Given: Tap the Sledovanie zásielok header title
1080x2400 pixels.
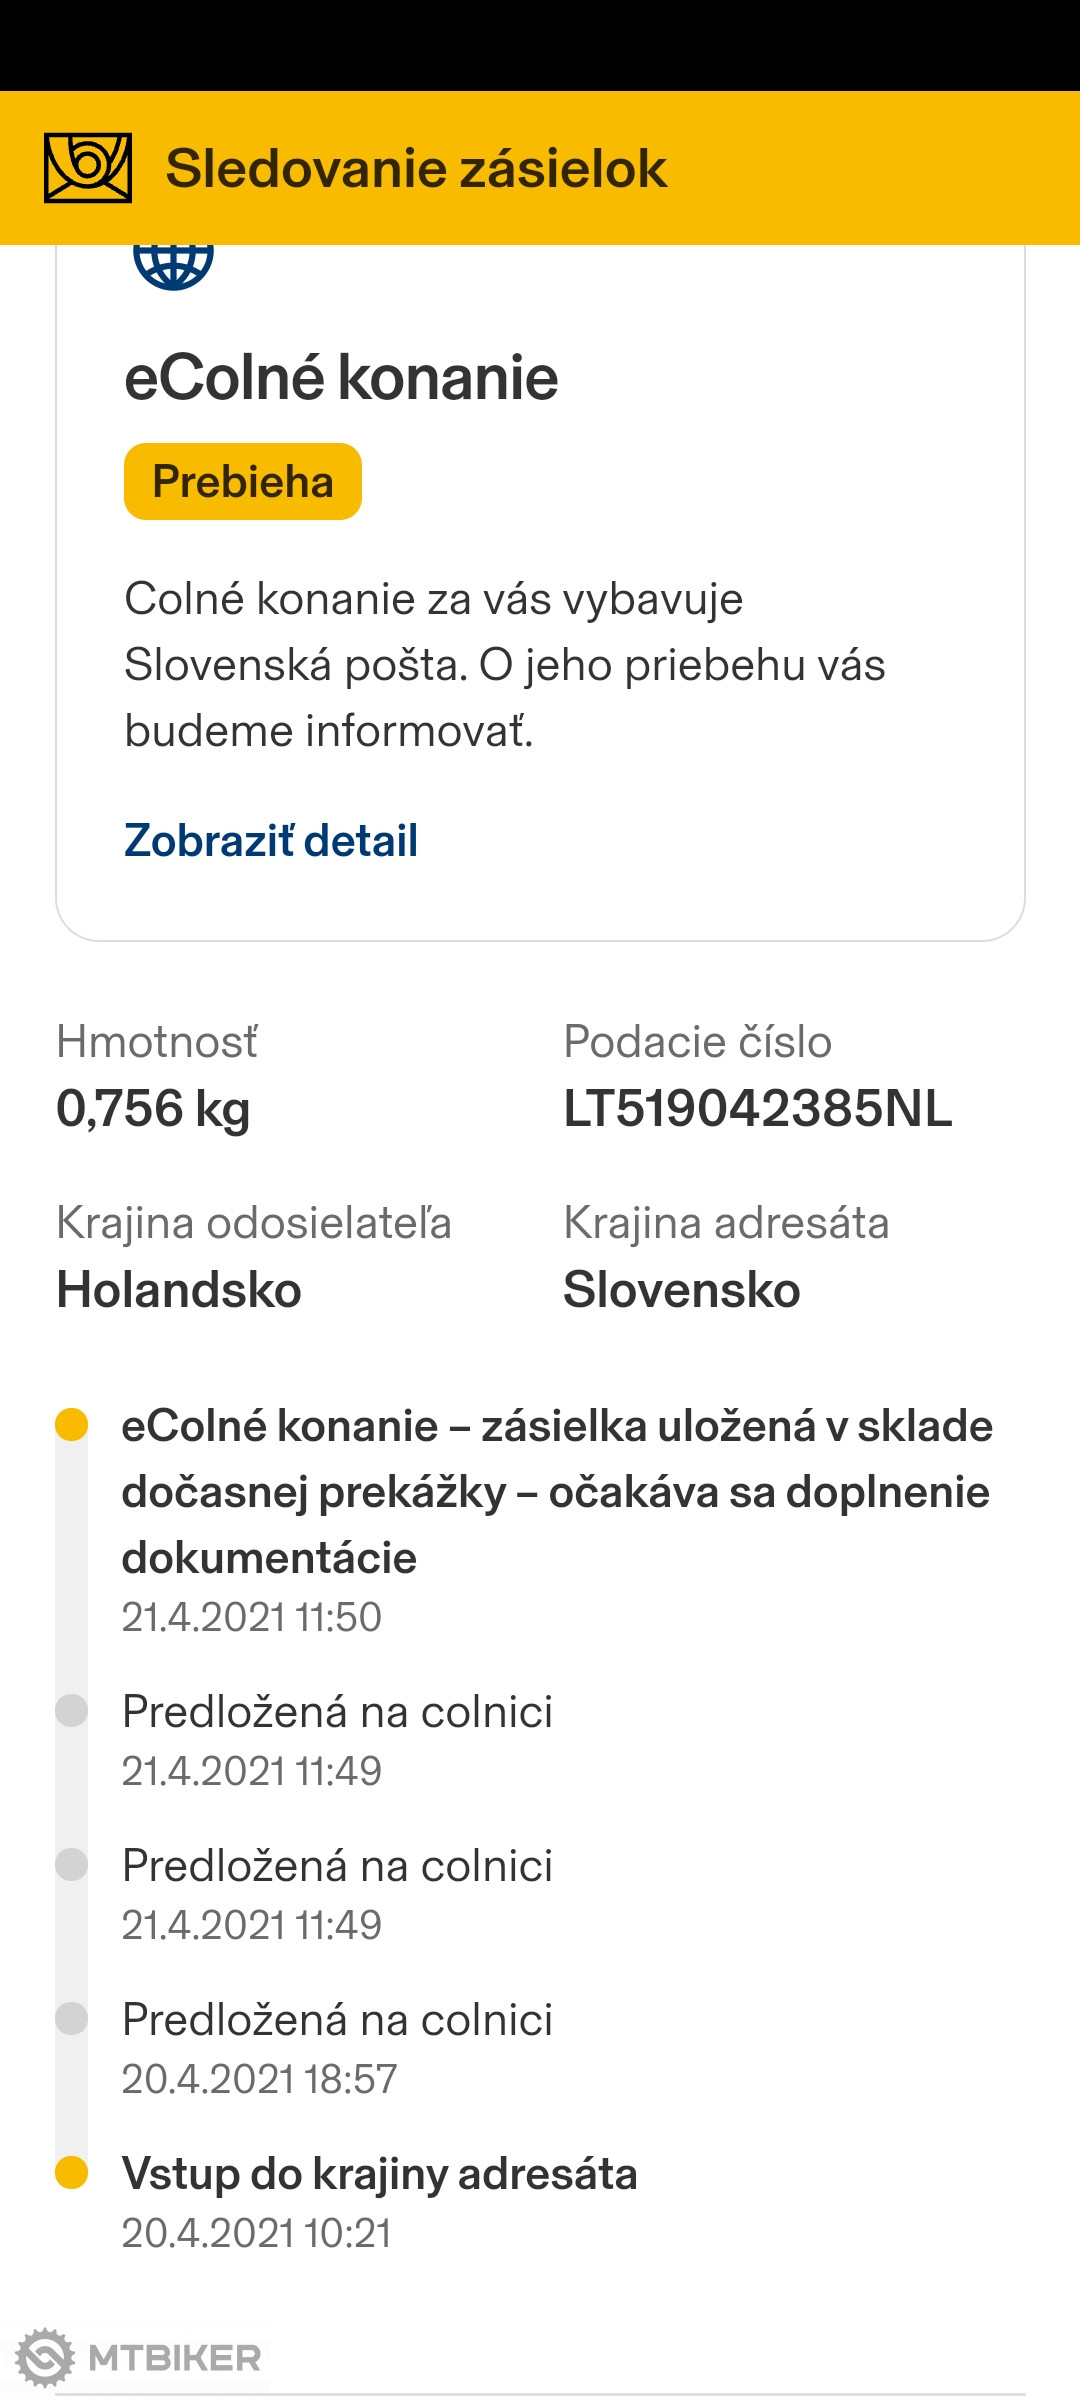Looking at the screenshot, I should point(416,168).
